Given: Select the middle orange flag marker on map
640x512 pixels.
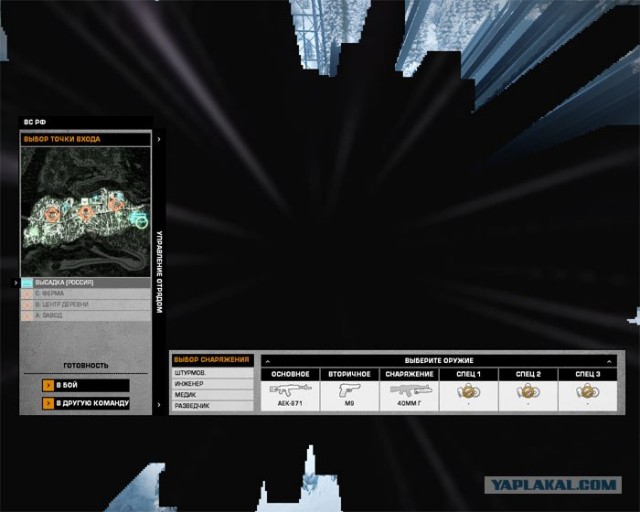Looking at the screenshot, I should pos(85,212).
